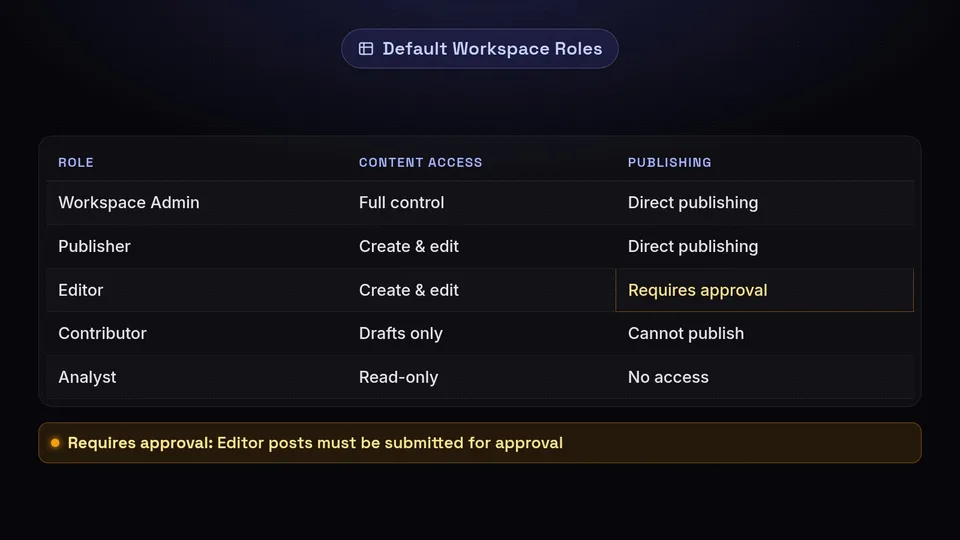Select the Publisher role cell
The image size is (960, 540).
pos(94,246)
